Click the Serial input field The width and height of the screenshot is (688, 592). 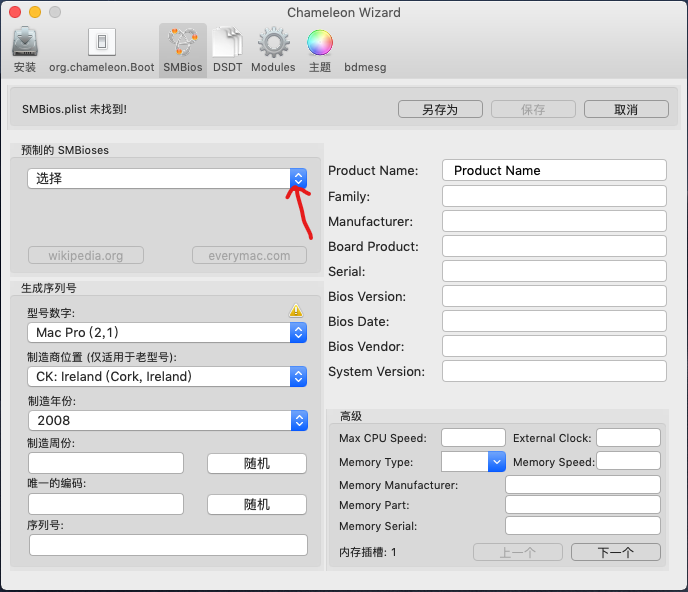pyautogui.click(x=554, y=271)
